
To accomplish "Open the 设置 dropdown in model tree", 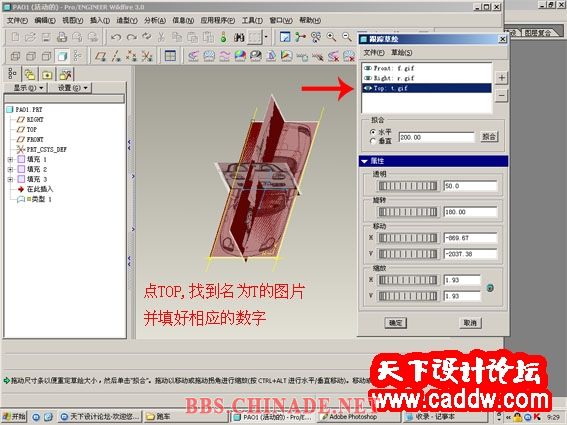I will coord(70,88).
